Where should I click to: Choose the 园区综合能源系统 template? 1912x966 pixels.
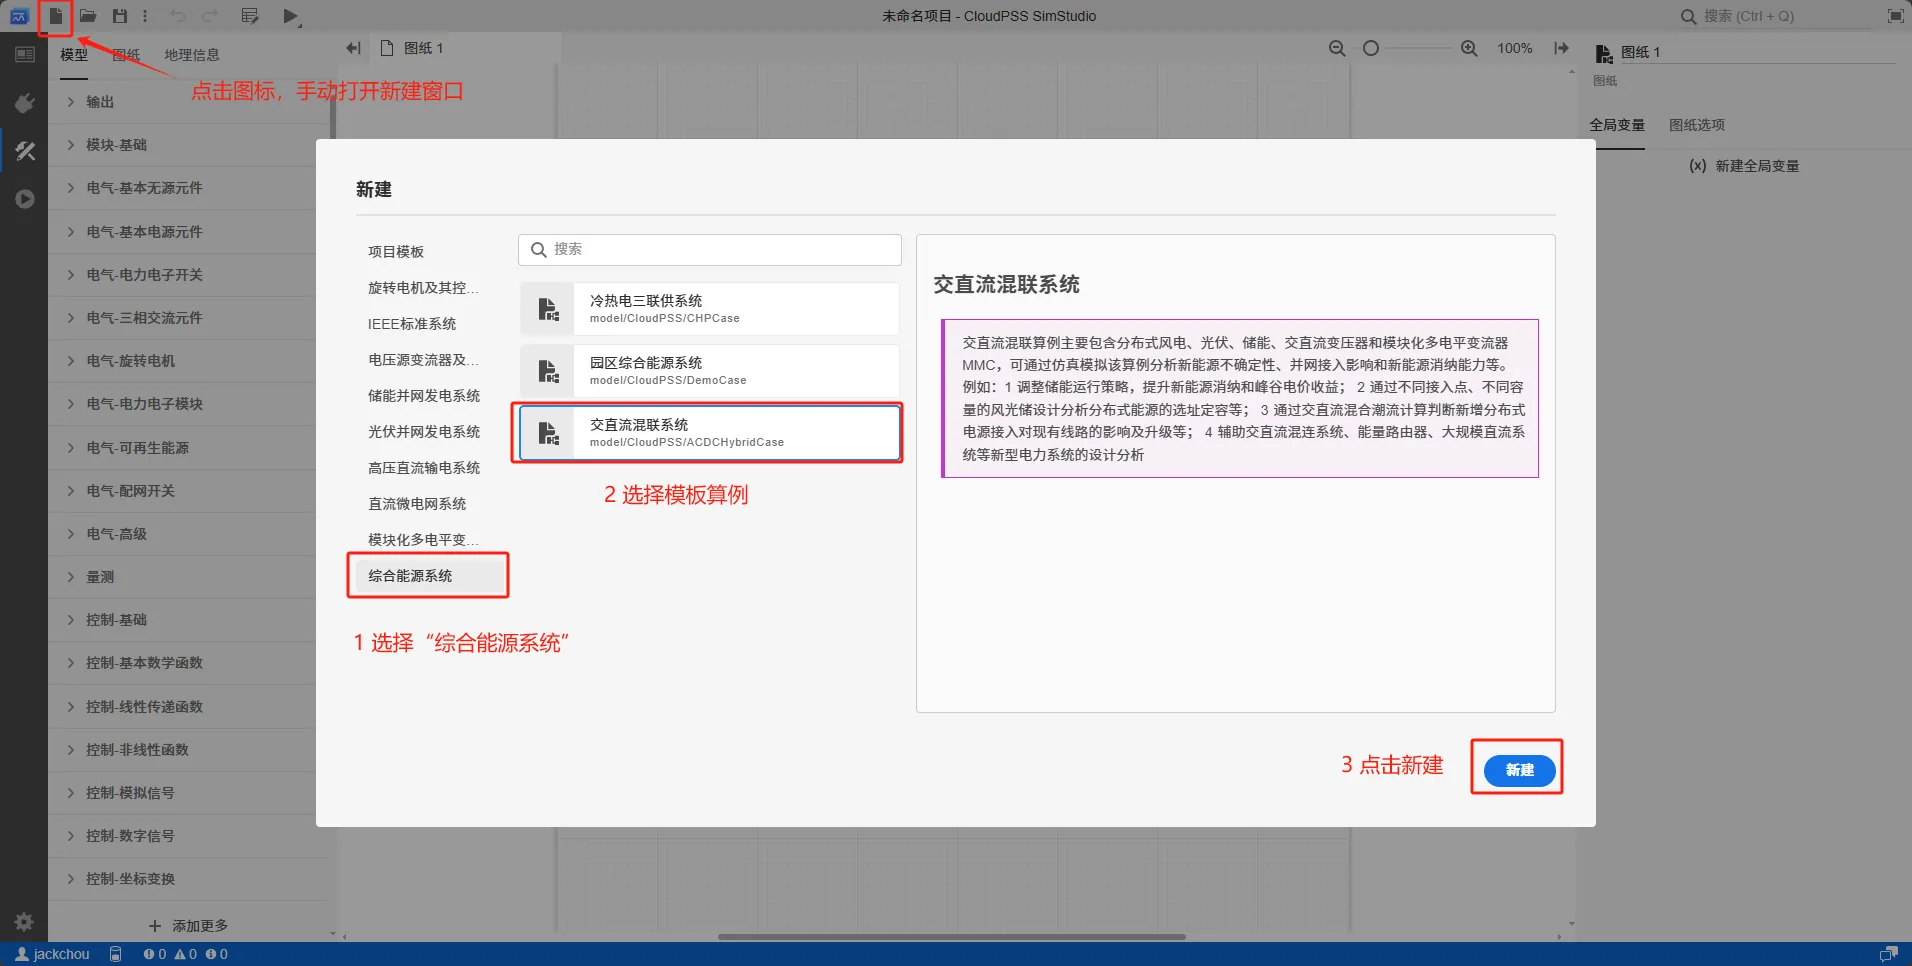tap(709, 371)
